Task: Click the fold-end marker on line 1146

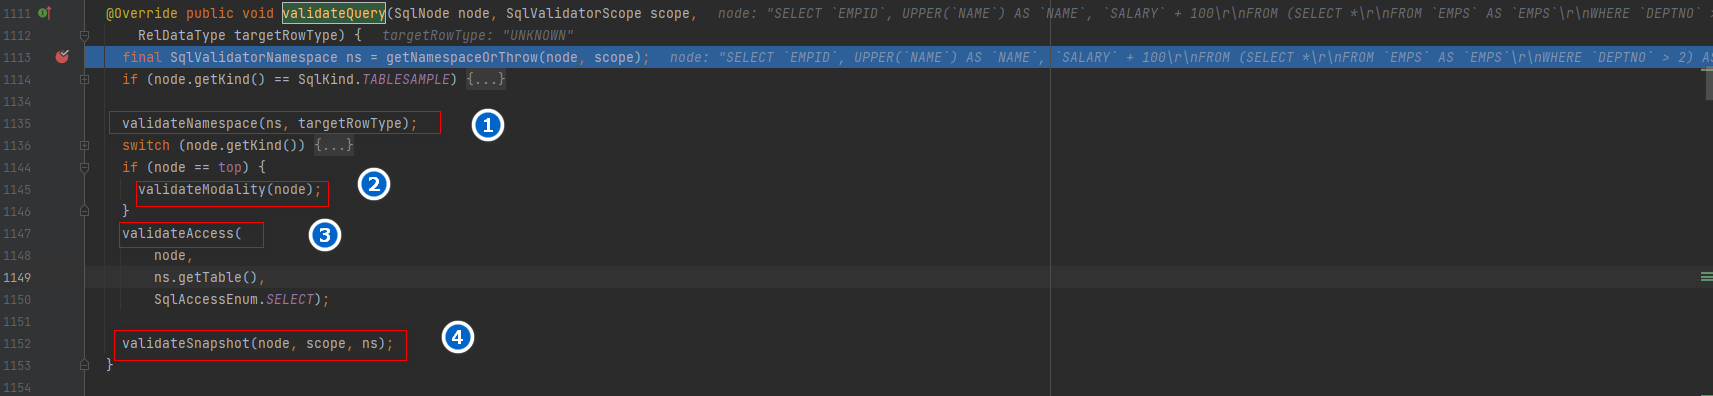Action: click(x=85, y=211)
